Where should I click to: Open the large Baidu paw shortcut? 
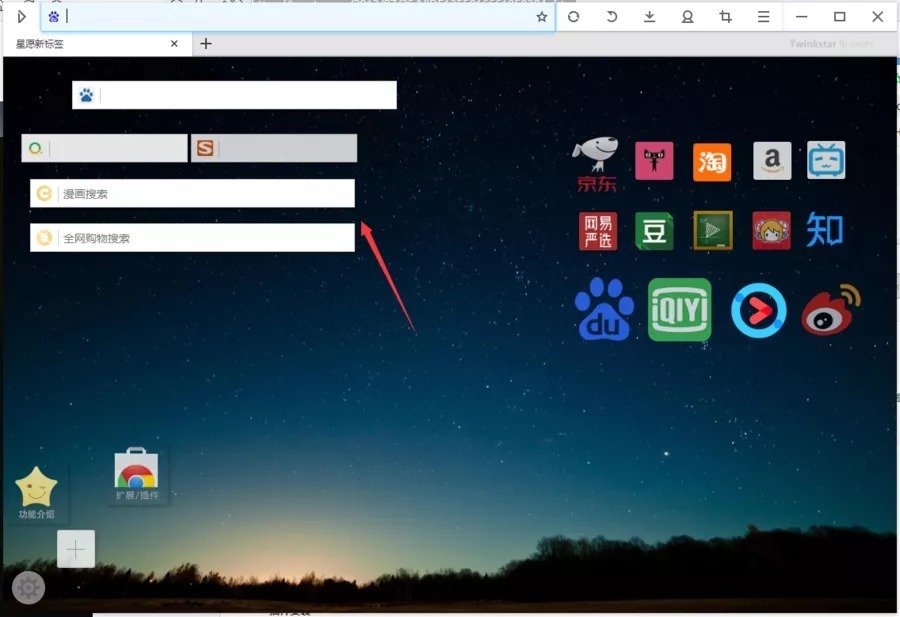604,310
